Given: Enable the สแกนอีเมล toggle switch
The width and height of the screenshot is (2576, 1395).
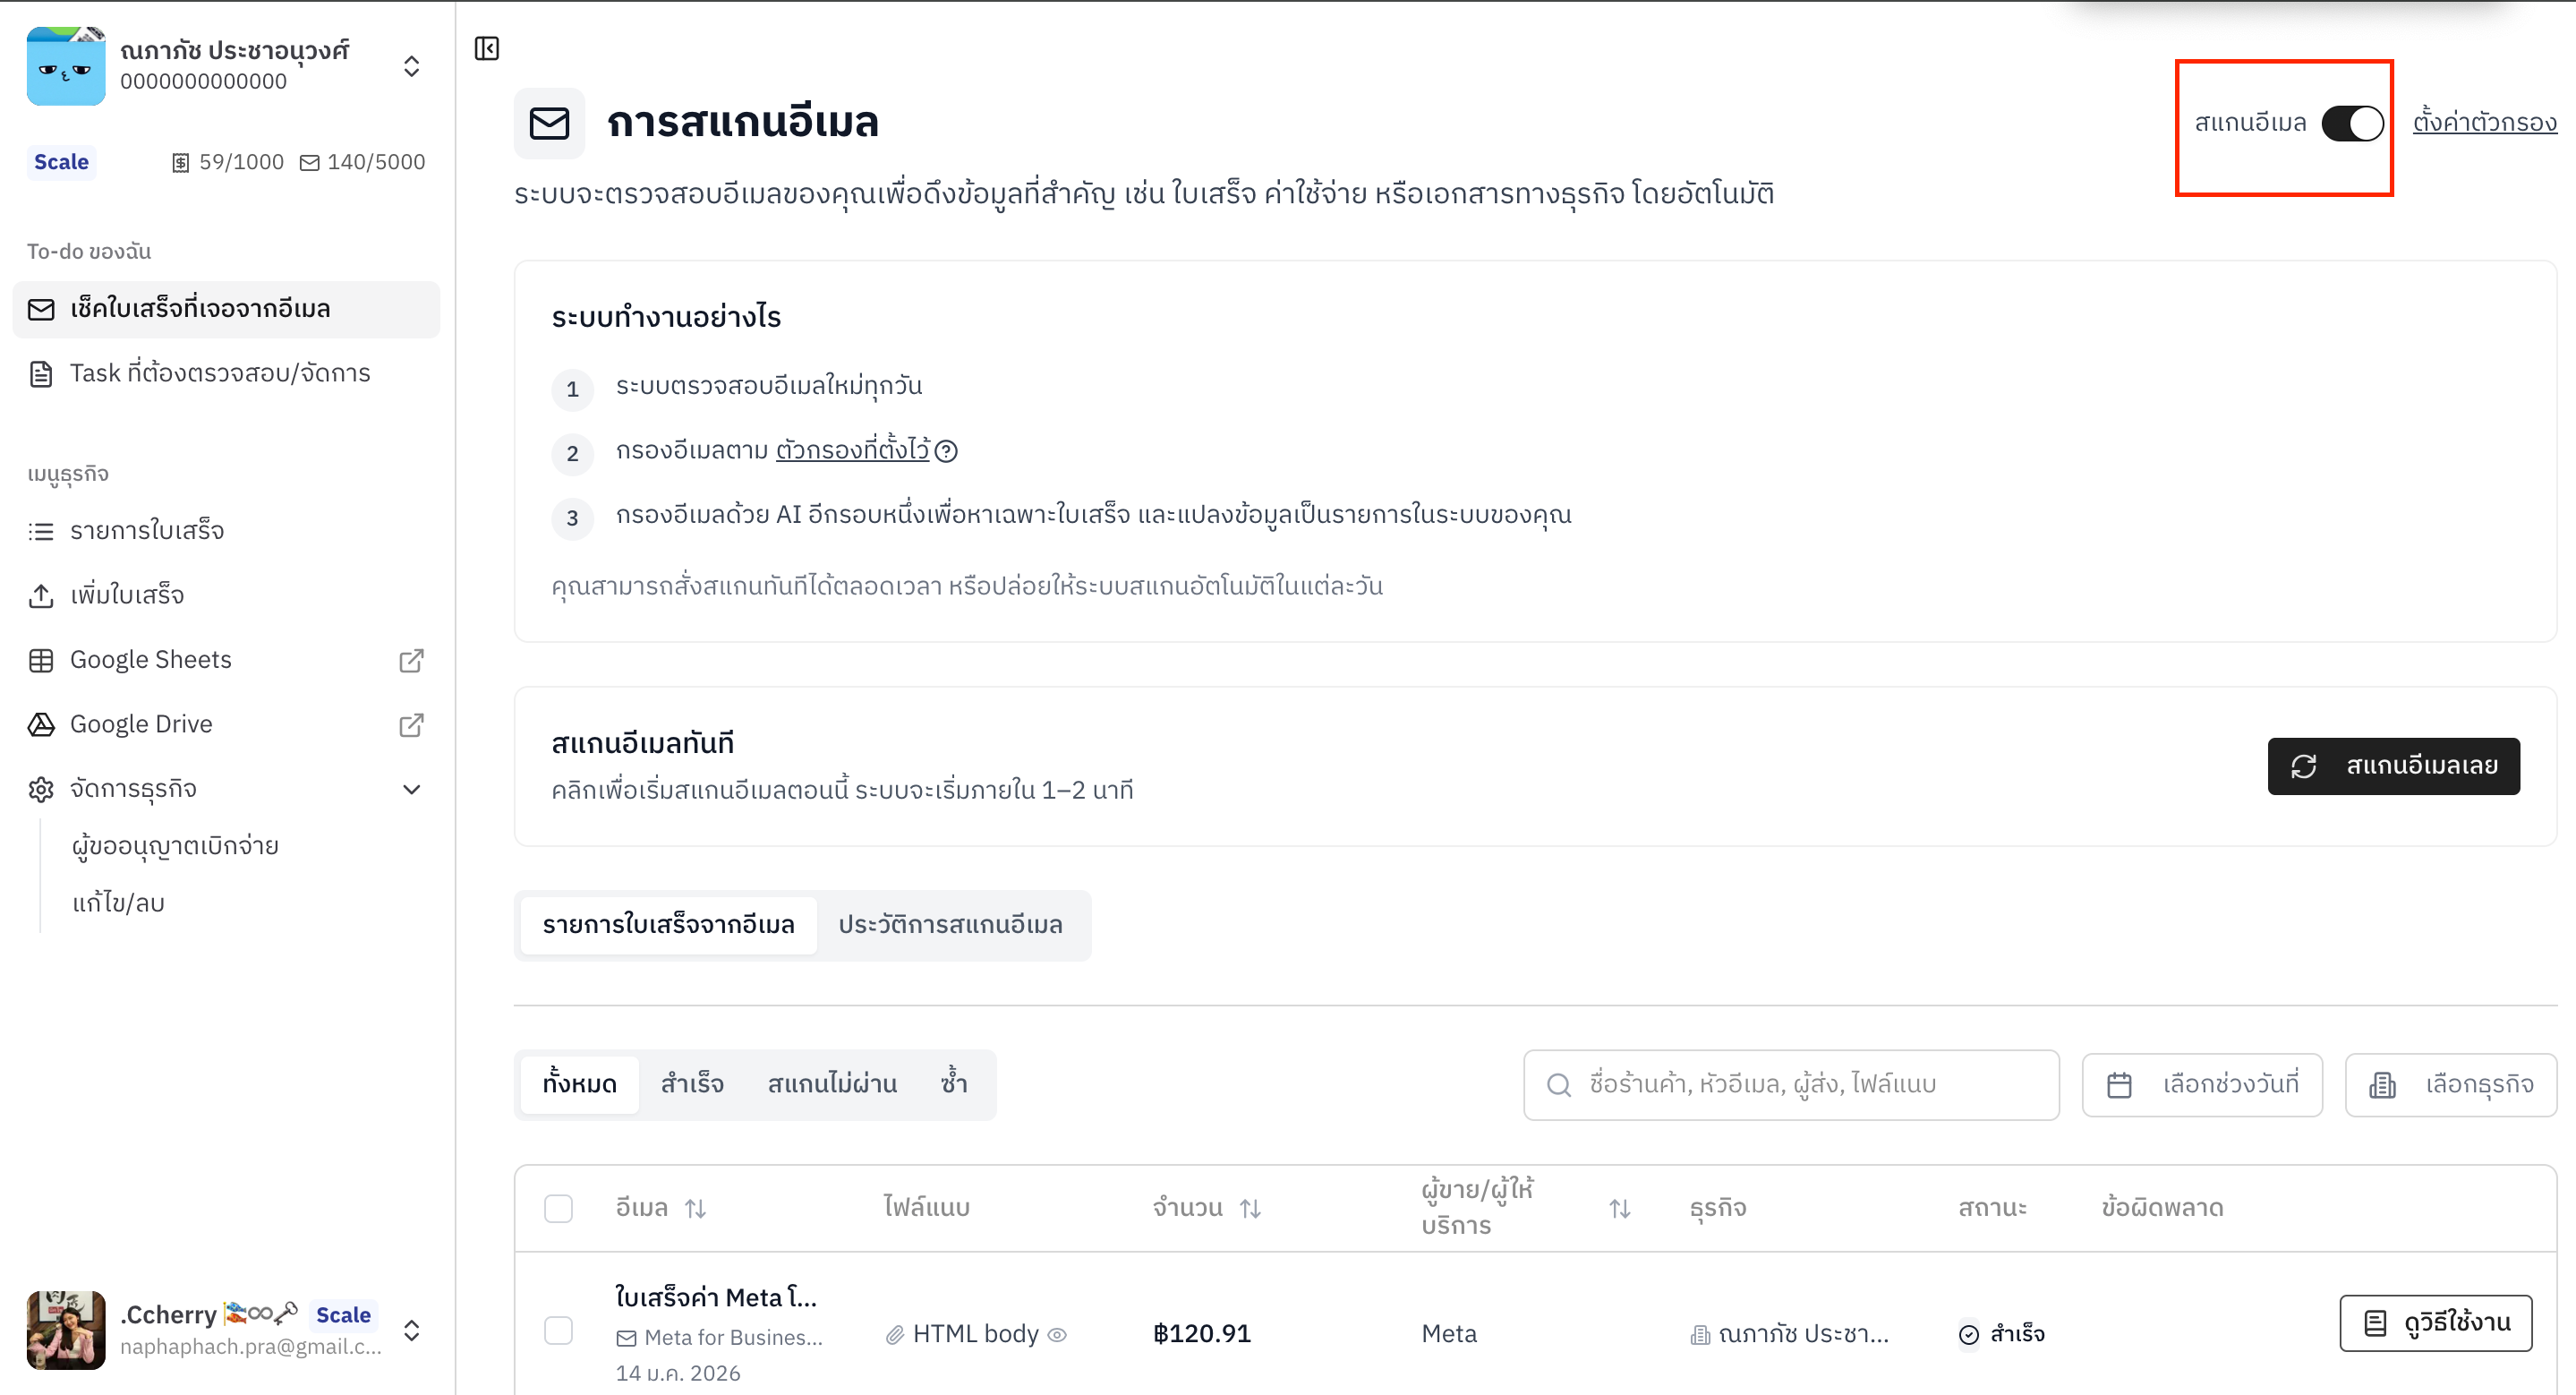Looking at the screenshot, I should tap(2351, 122).
